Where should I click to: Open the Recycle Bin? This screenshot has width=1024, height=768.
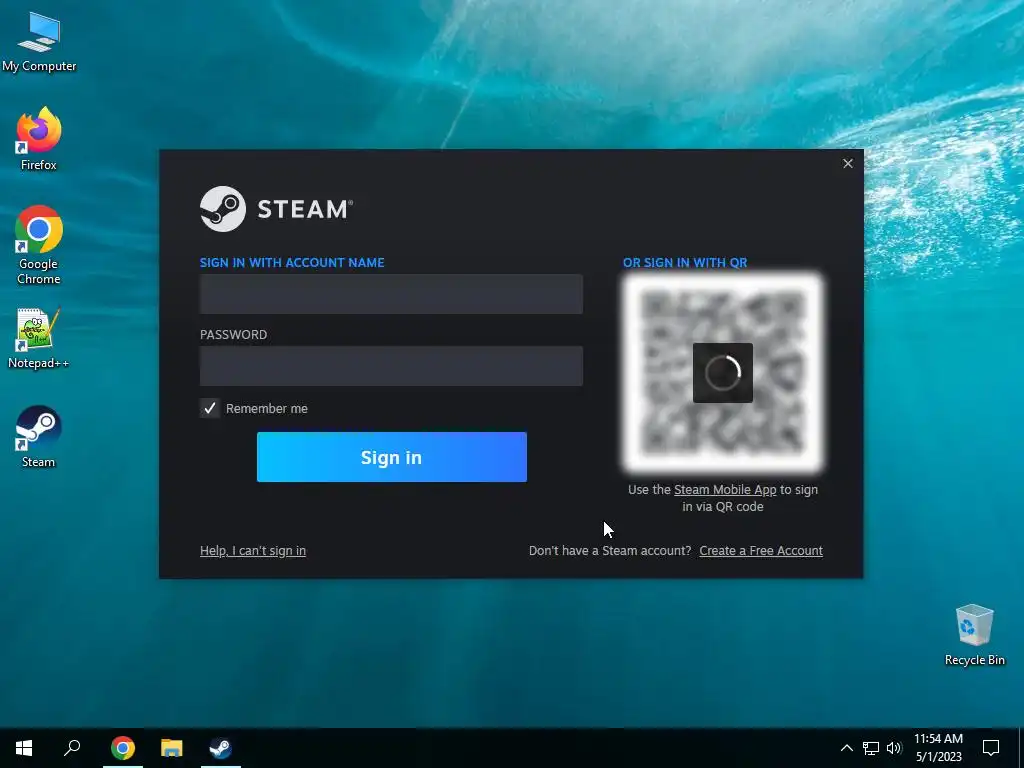pyautogui.click(x=974, y=635)
